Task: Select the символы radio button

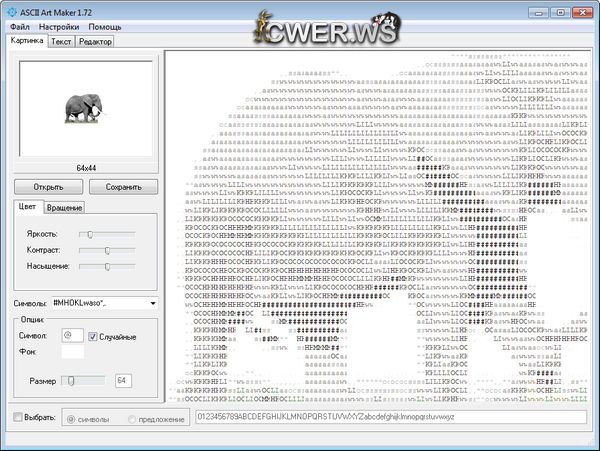Action: point(71,419)
